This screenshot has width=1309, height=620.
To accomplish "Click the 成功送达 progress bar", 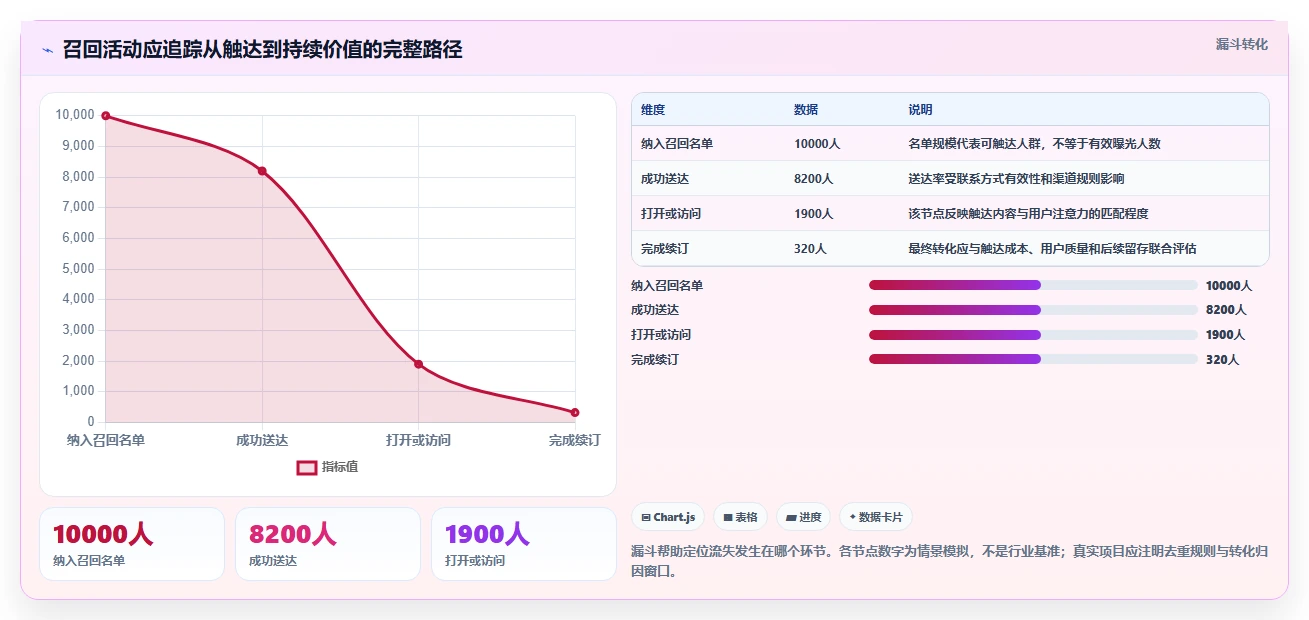I will (1033, 310).
